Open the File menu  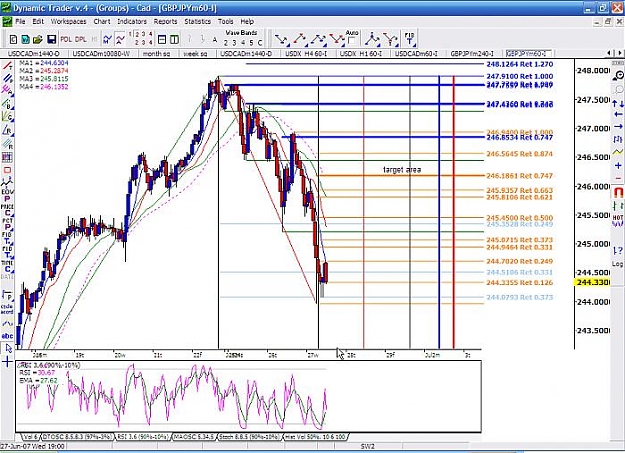tap(20, 22)
